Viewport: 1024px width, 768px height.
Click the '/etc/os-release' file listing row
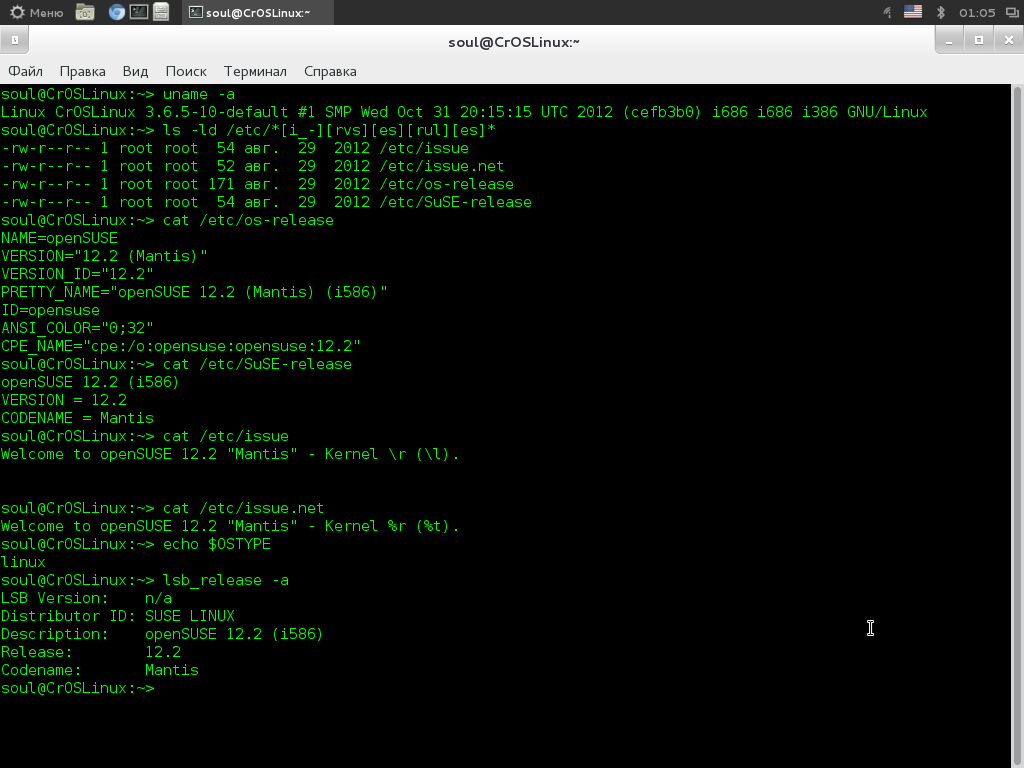point(257,184)
